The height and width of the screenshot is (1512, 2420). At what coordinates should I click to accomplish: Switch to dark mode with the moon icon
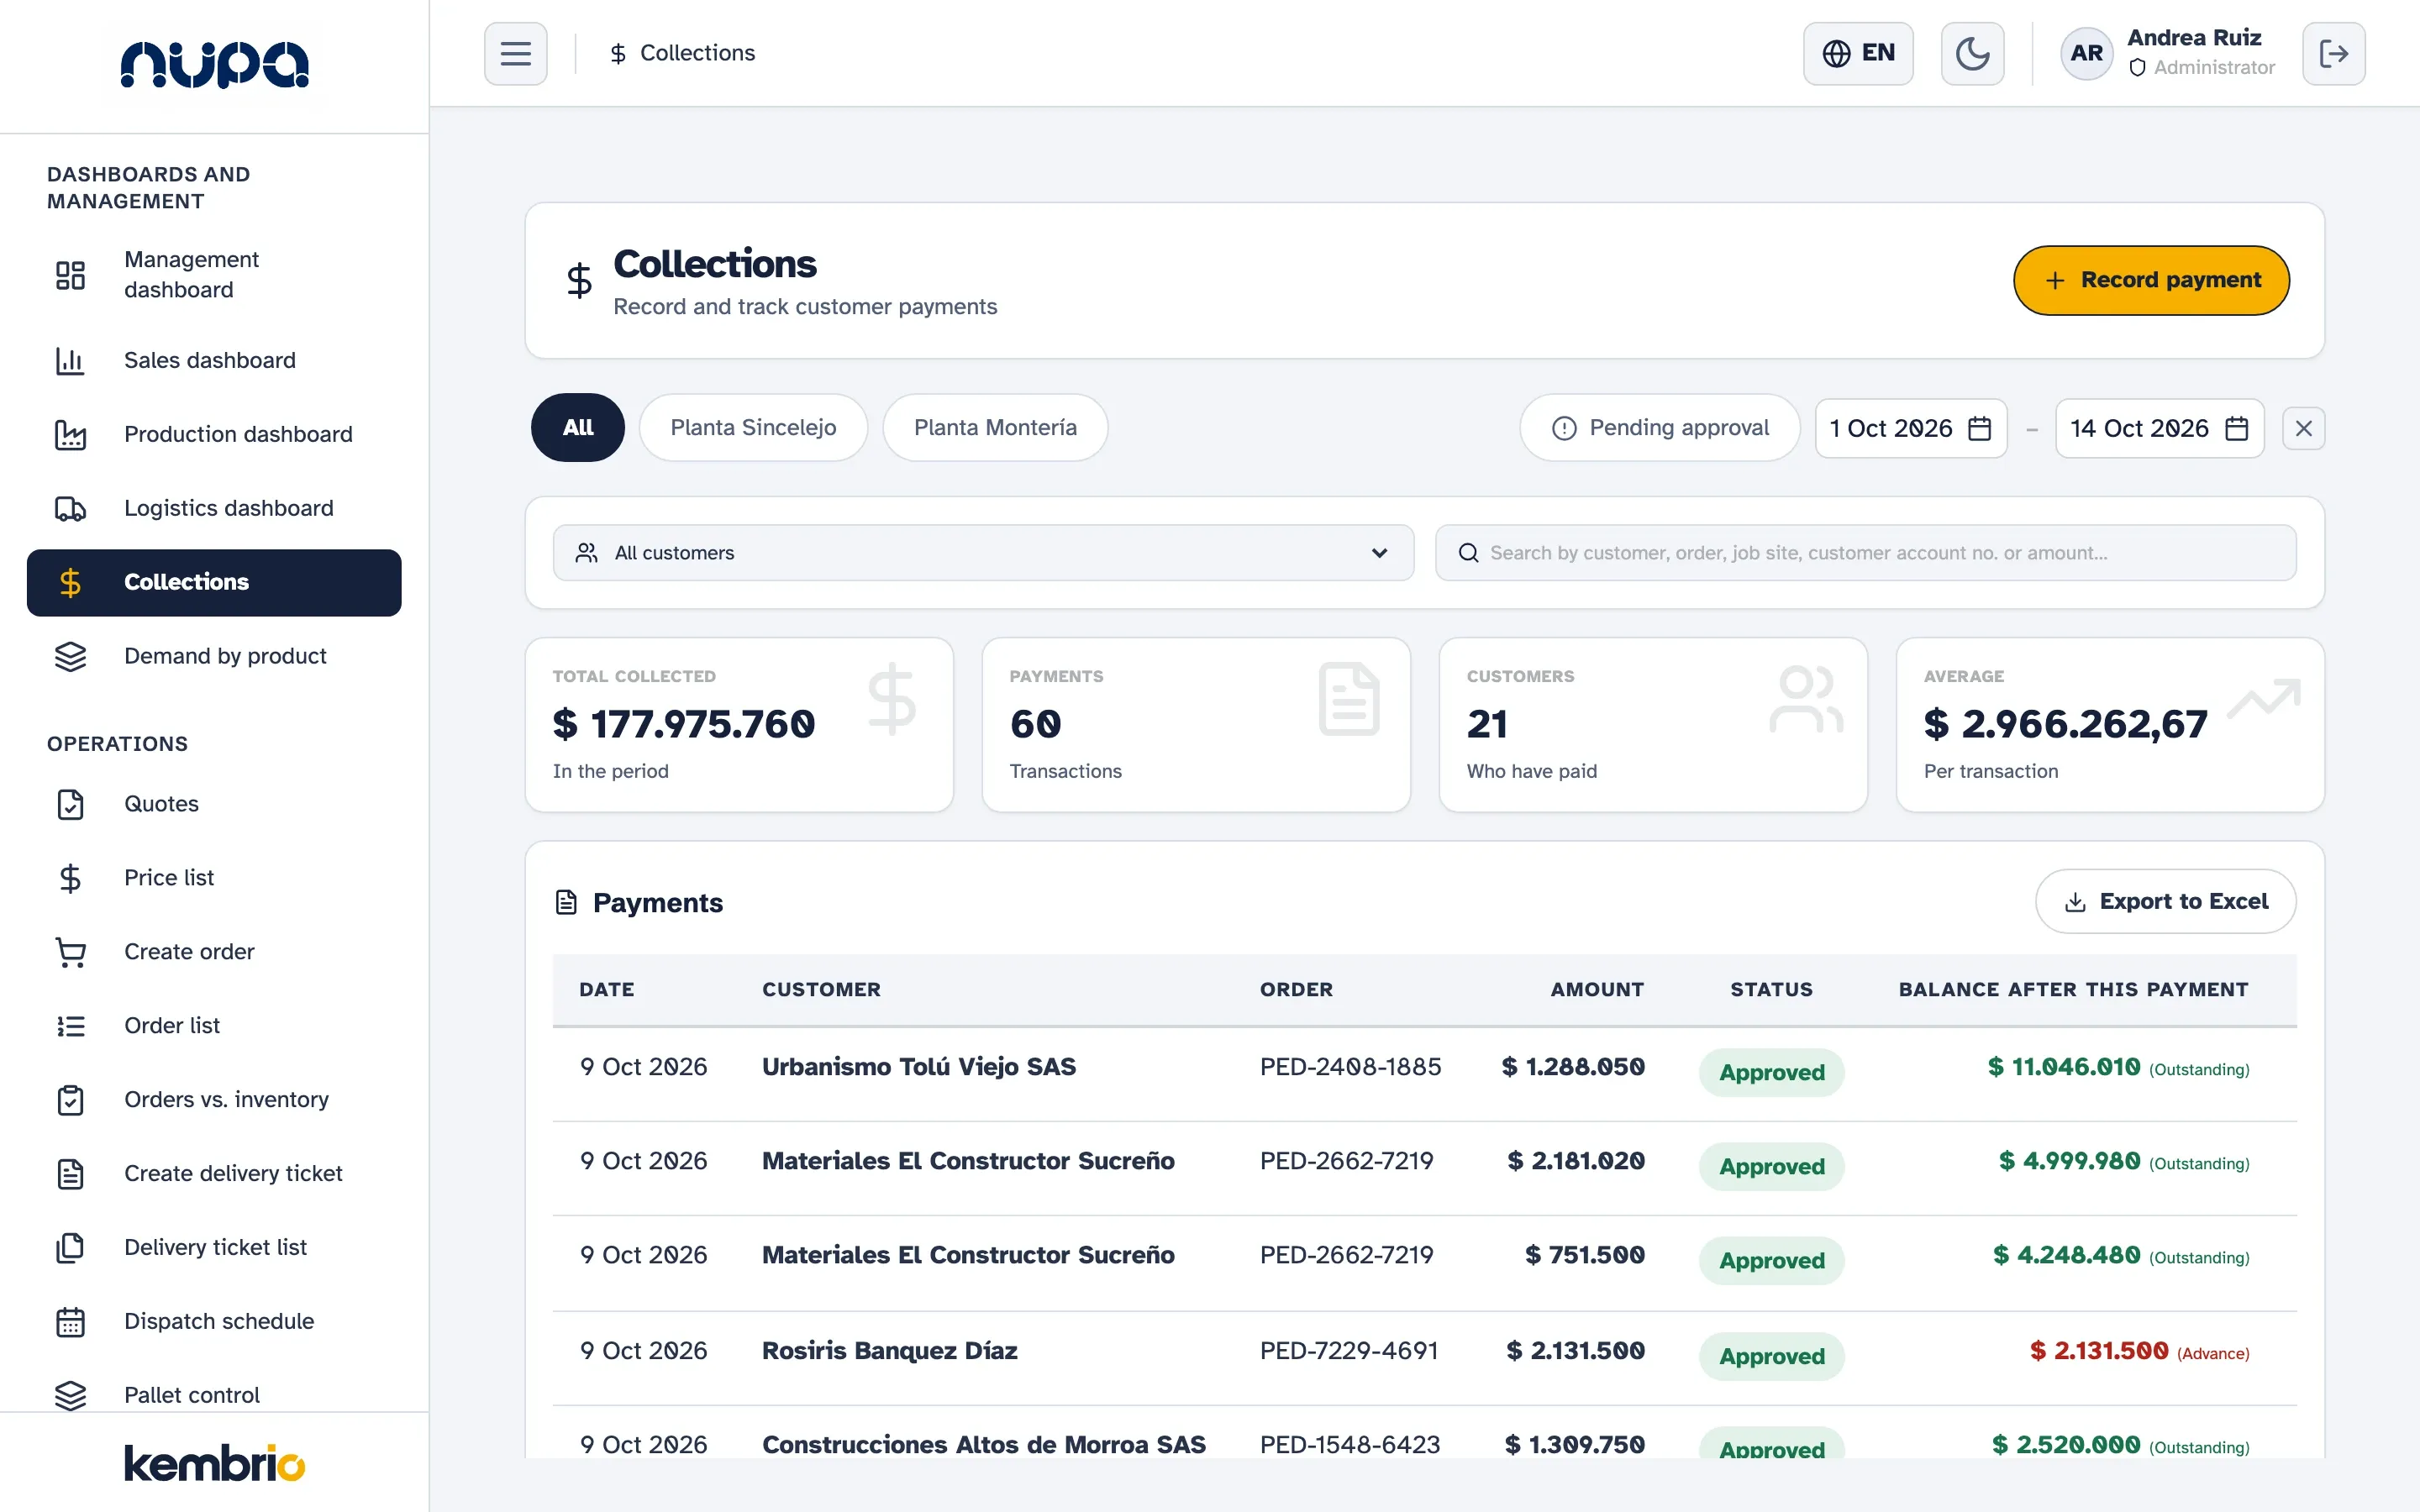point(1972,53)
